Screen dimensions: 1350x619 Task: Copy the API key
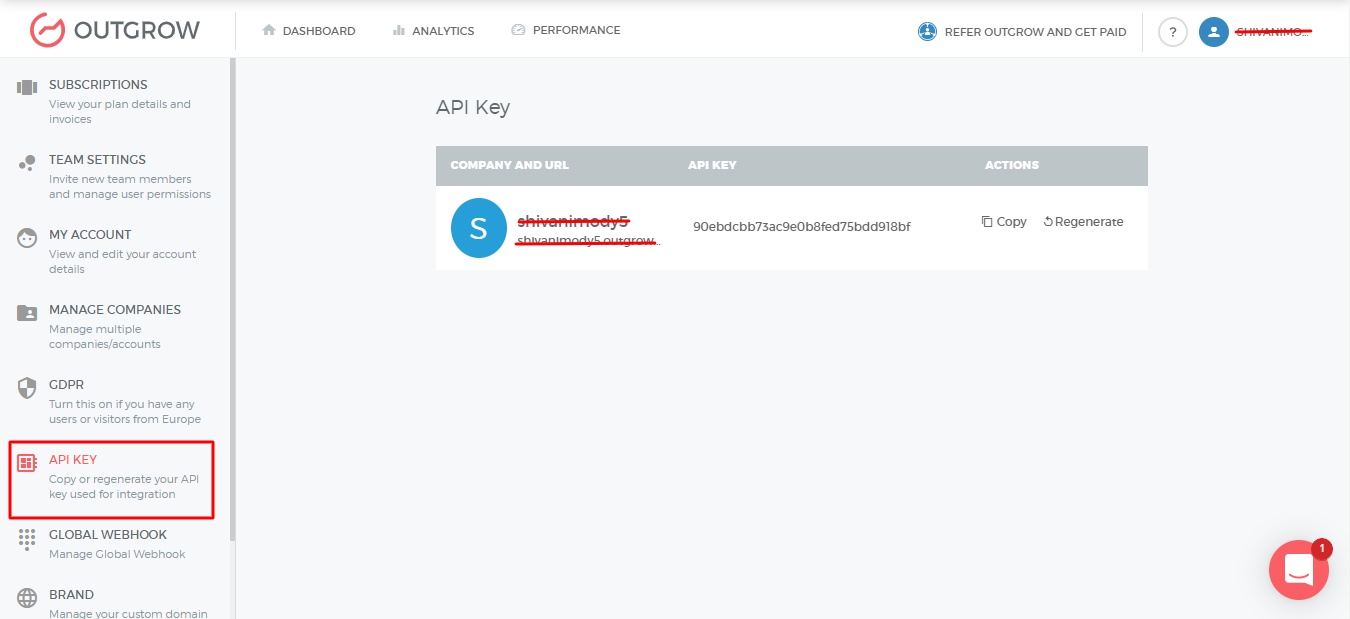1004,222
